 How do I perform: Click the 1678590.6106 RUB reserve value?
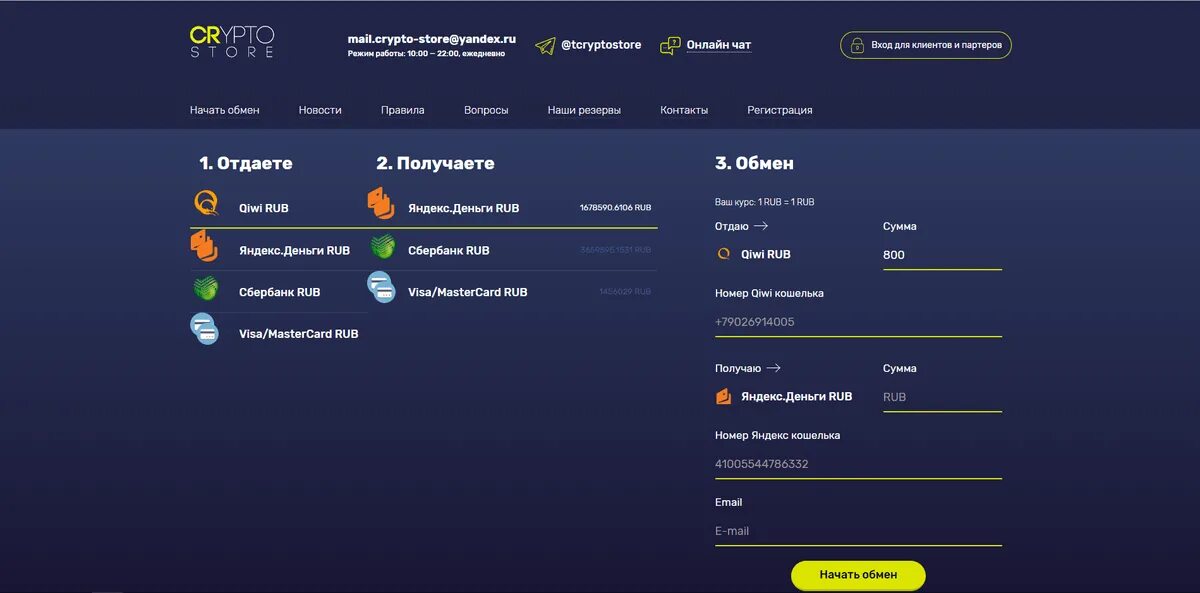tap(615, 208)
